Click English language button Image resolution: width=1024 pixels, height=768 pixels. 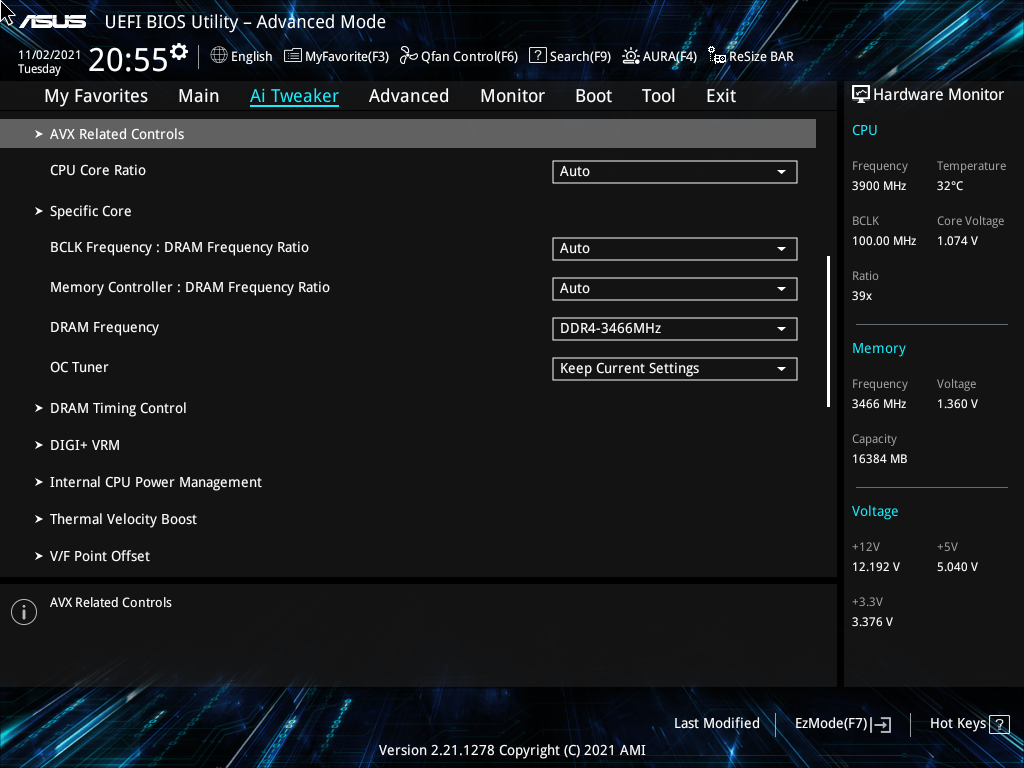tap(251, 57)
